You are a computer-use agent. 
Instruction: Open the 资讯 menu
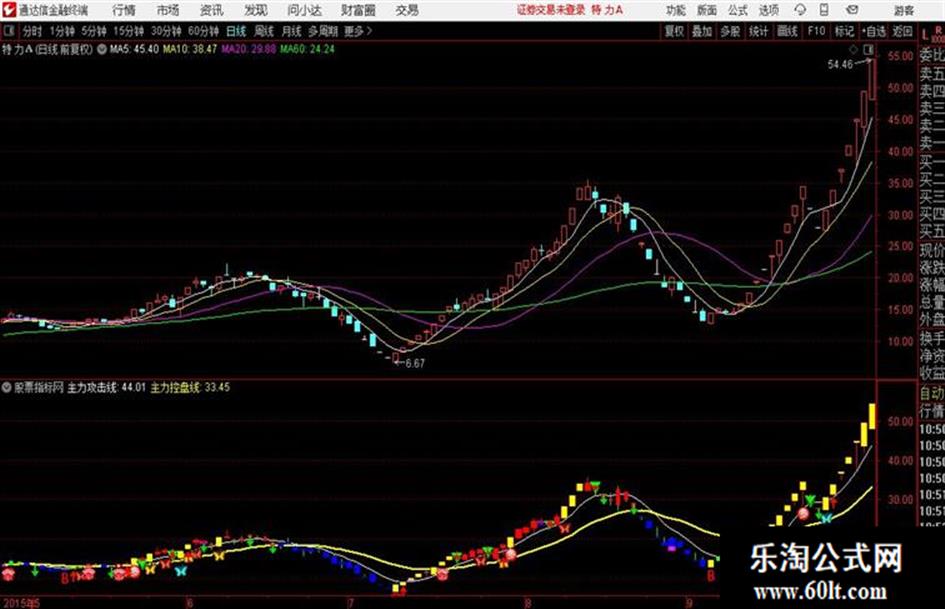212,10
